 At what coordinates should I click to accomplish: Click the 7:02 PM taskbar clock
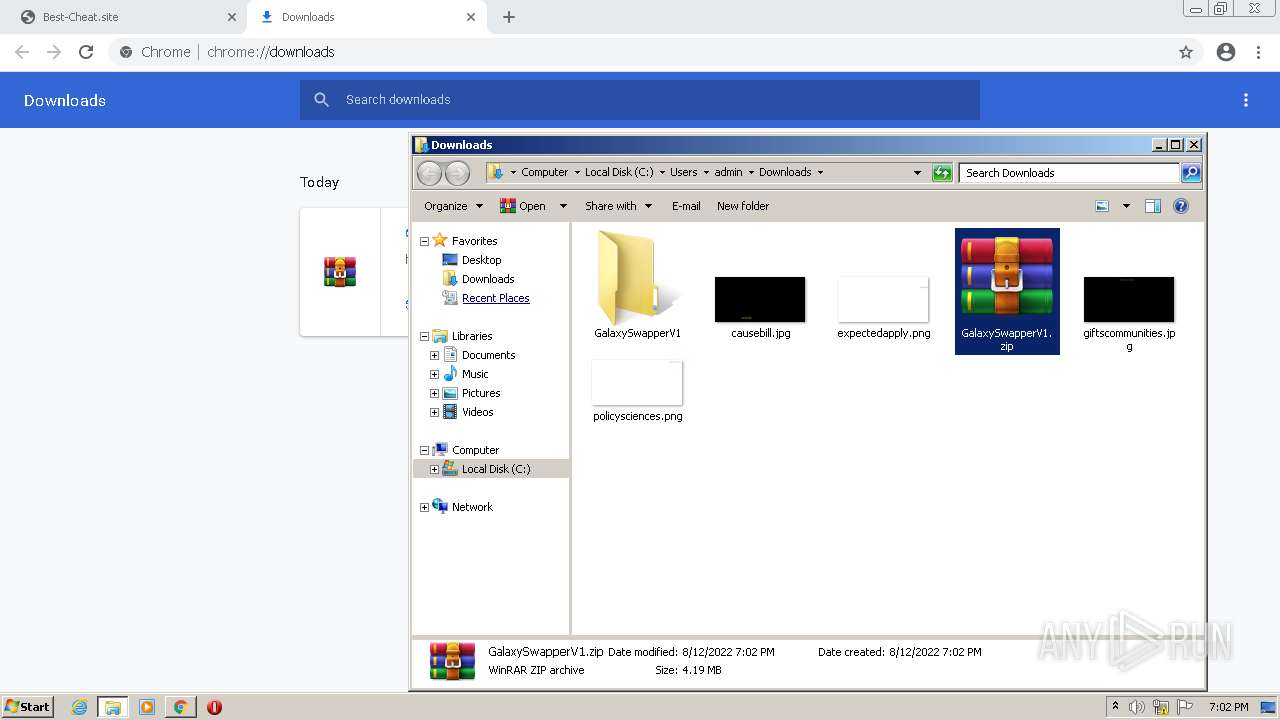[1228, 707]
